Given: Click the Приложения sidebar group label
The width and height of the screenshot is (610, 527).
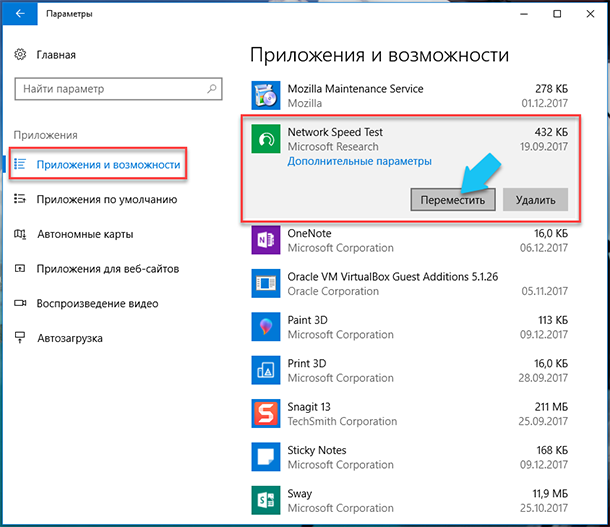Looking at the screenshot, I should [x=46, y=135].
